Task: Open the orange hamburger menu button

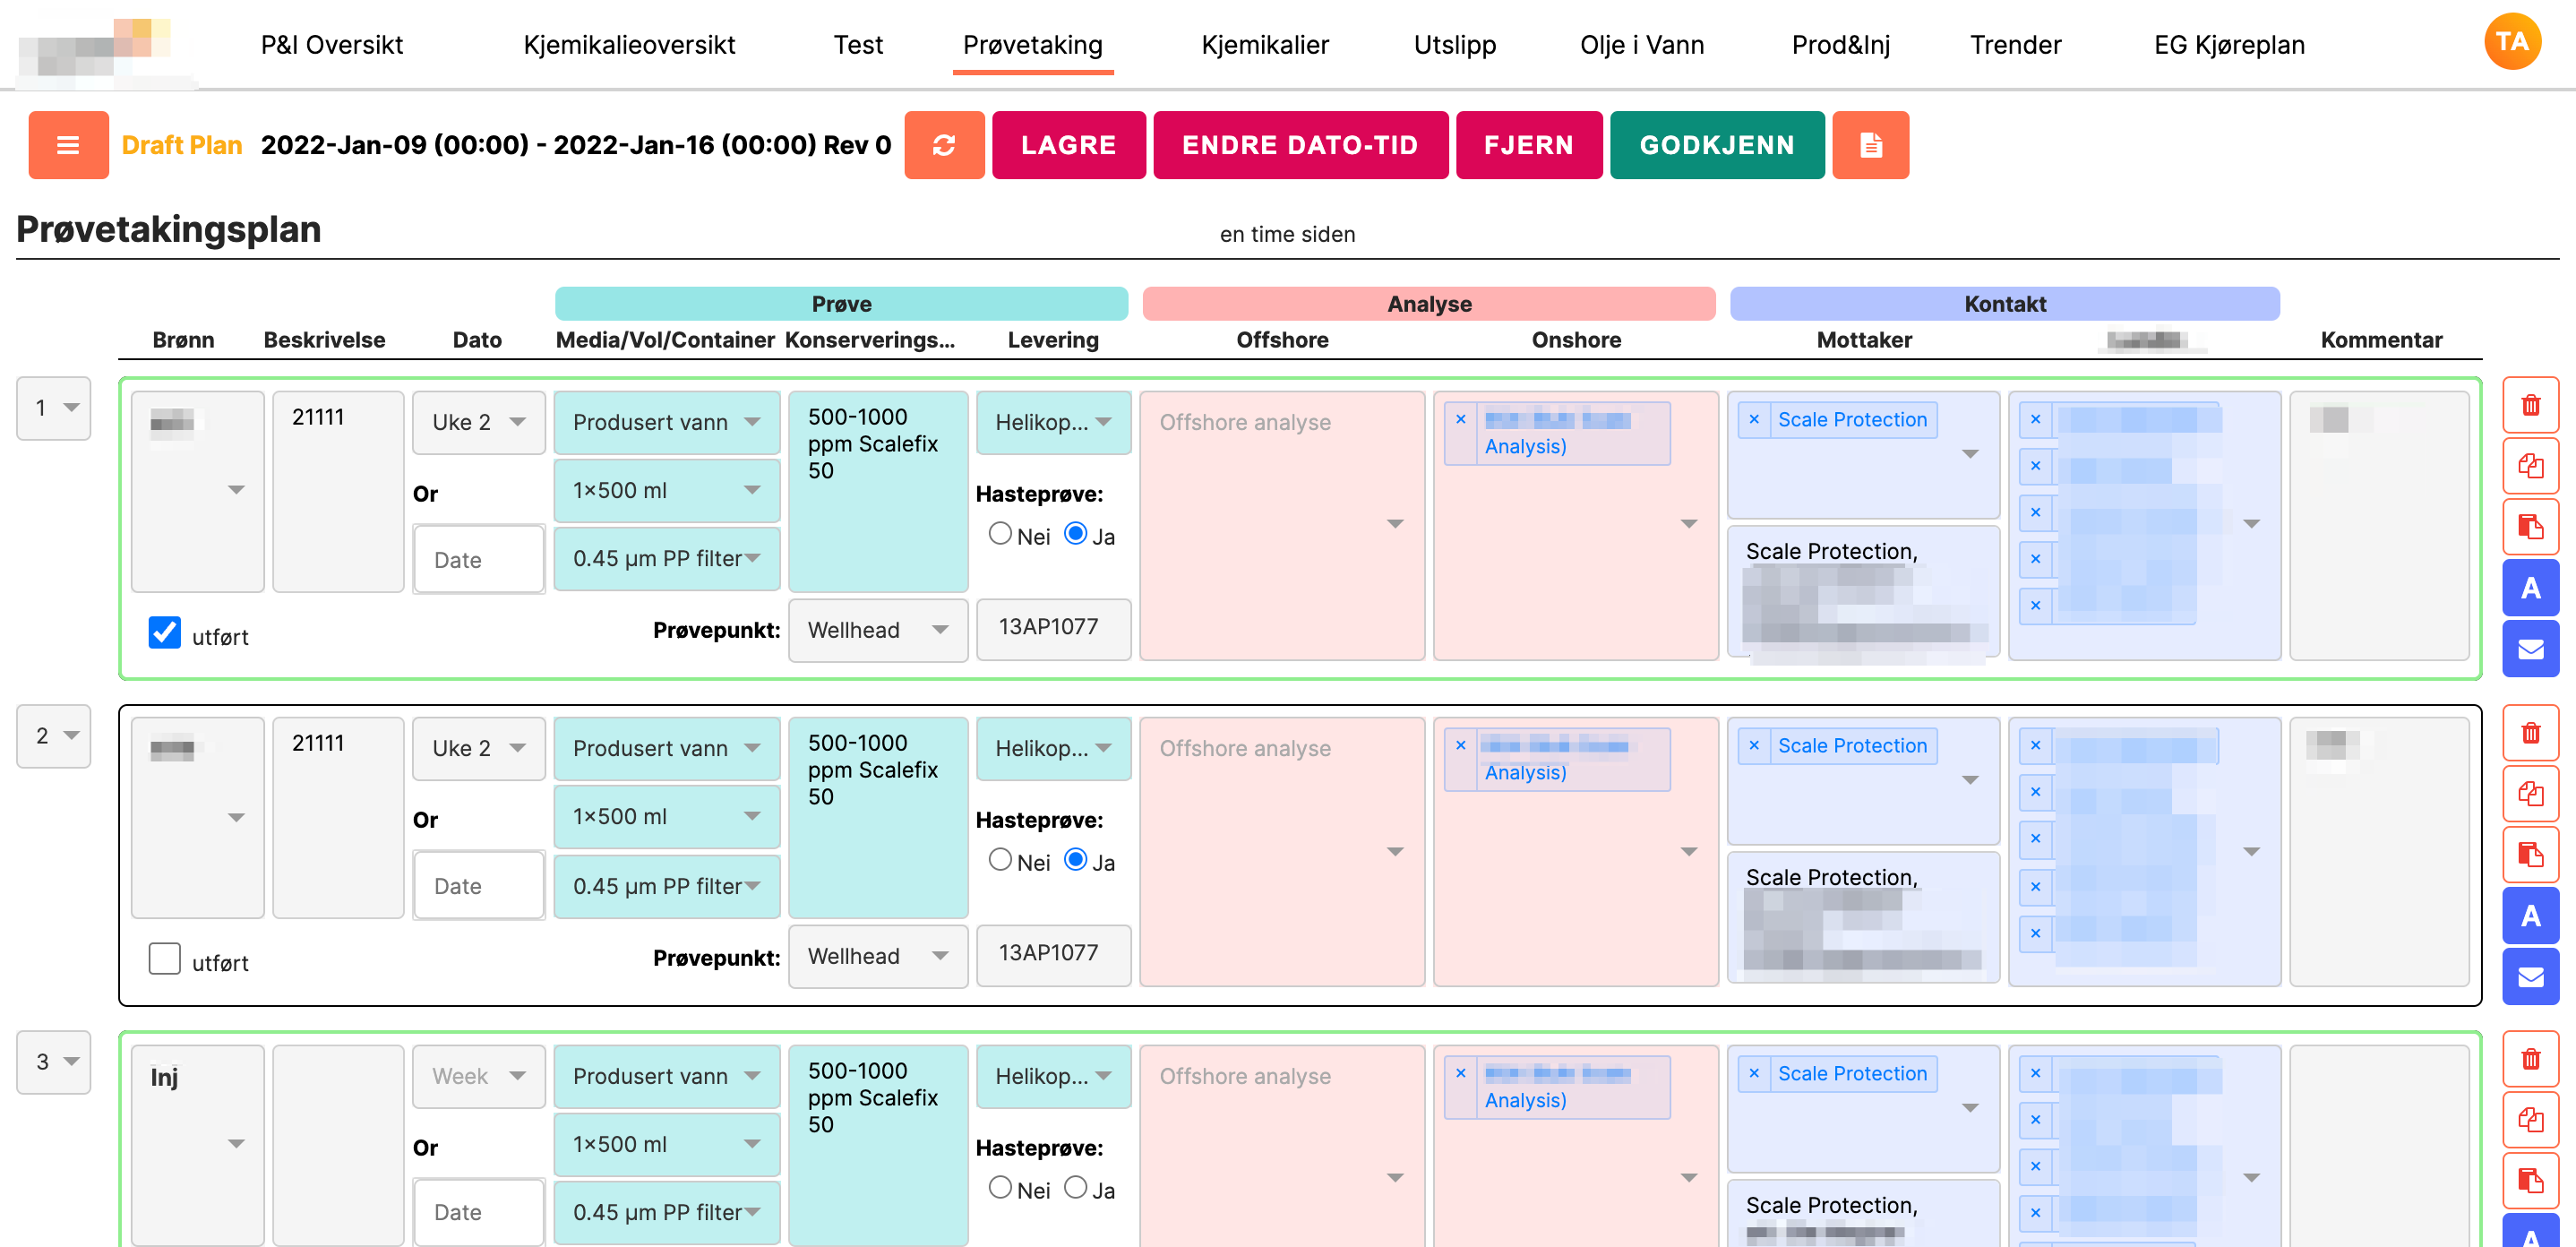Action: (68, 145)
